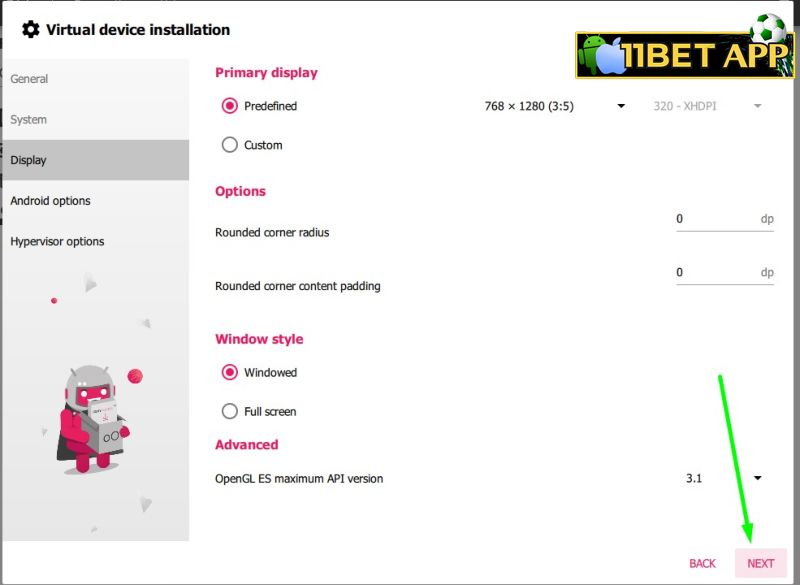Click the settings gear icon in title

click(x=31, y=30)
